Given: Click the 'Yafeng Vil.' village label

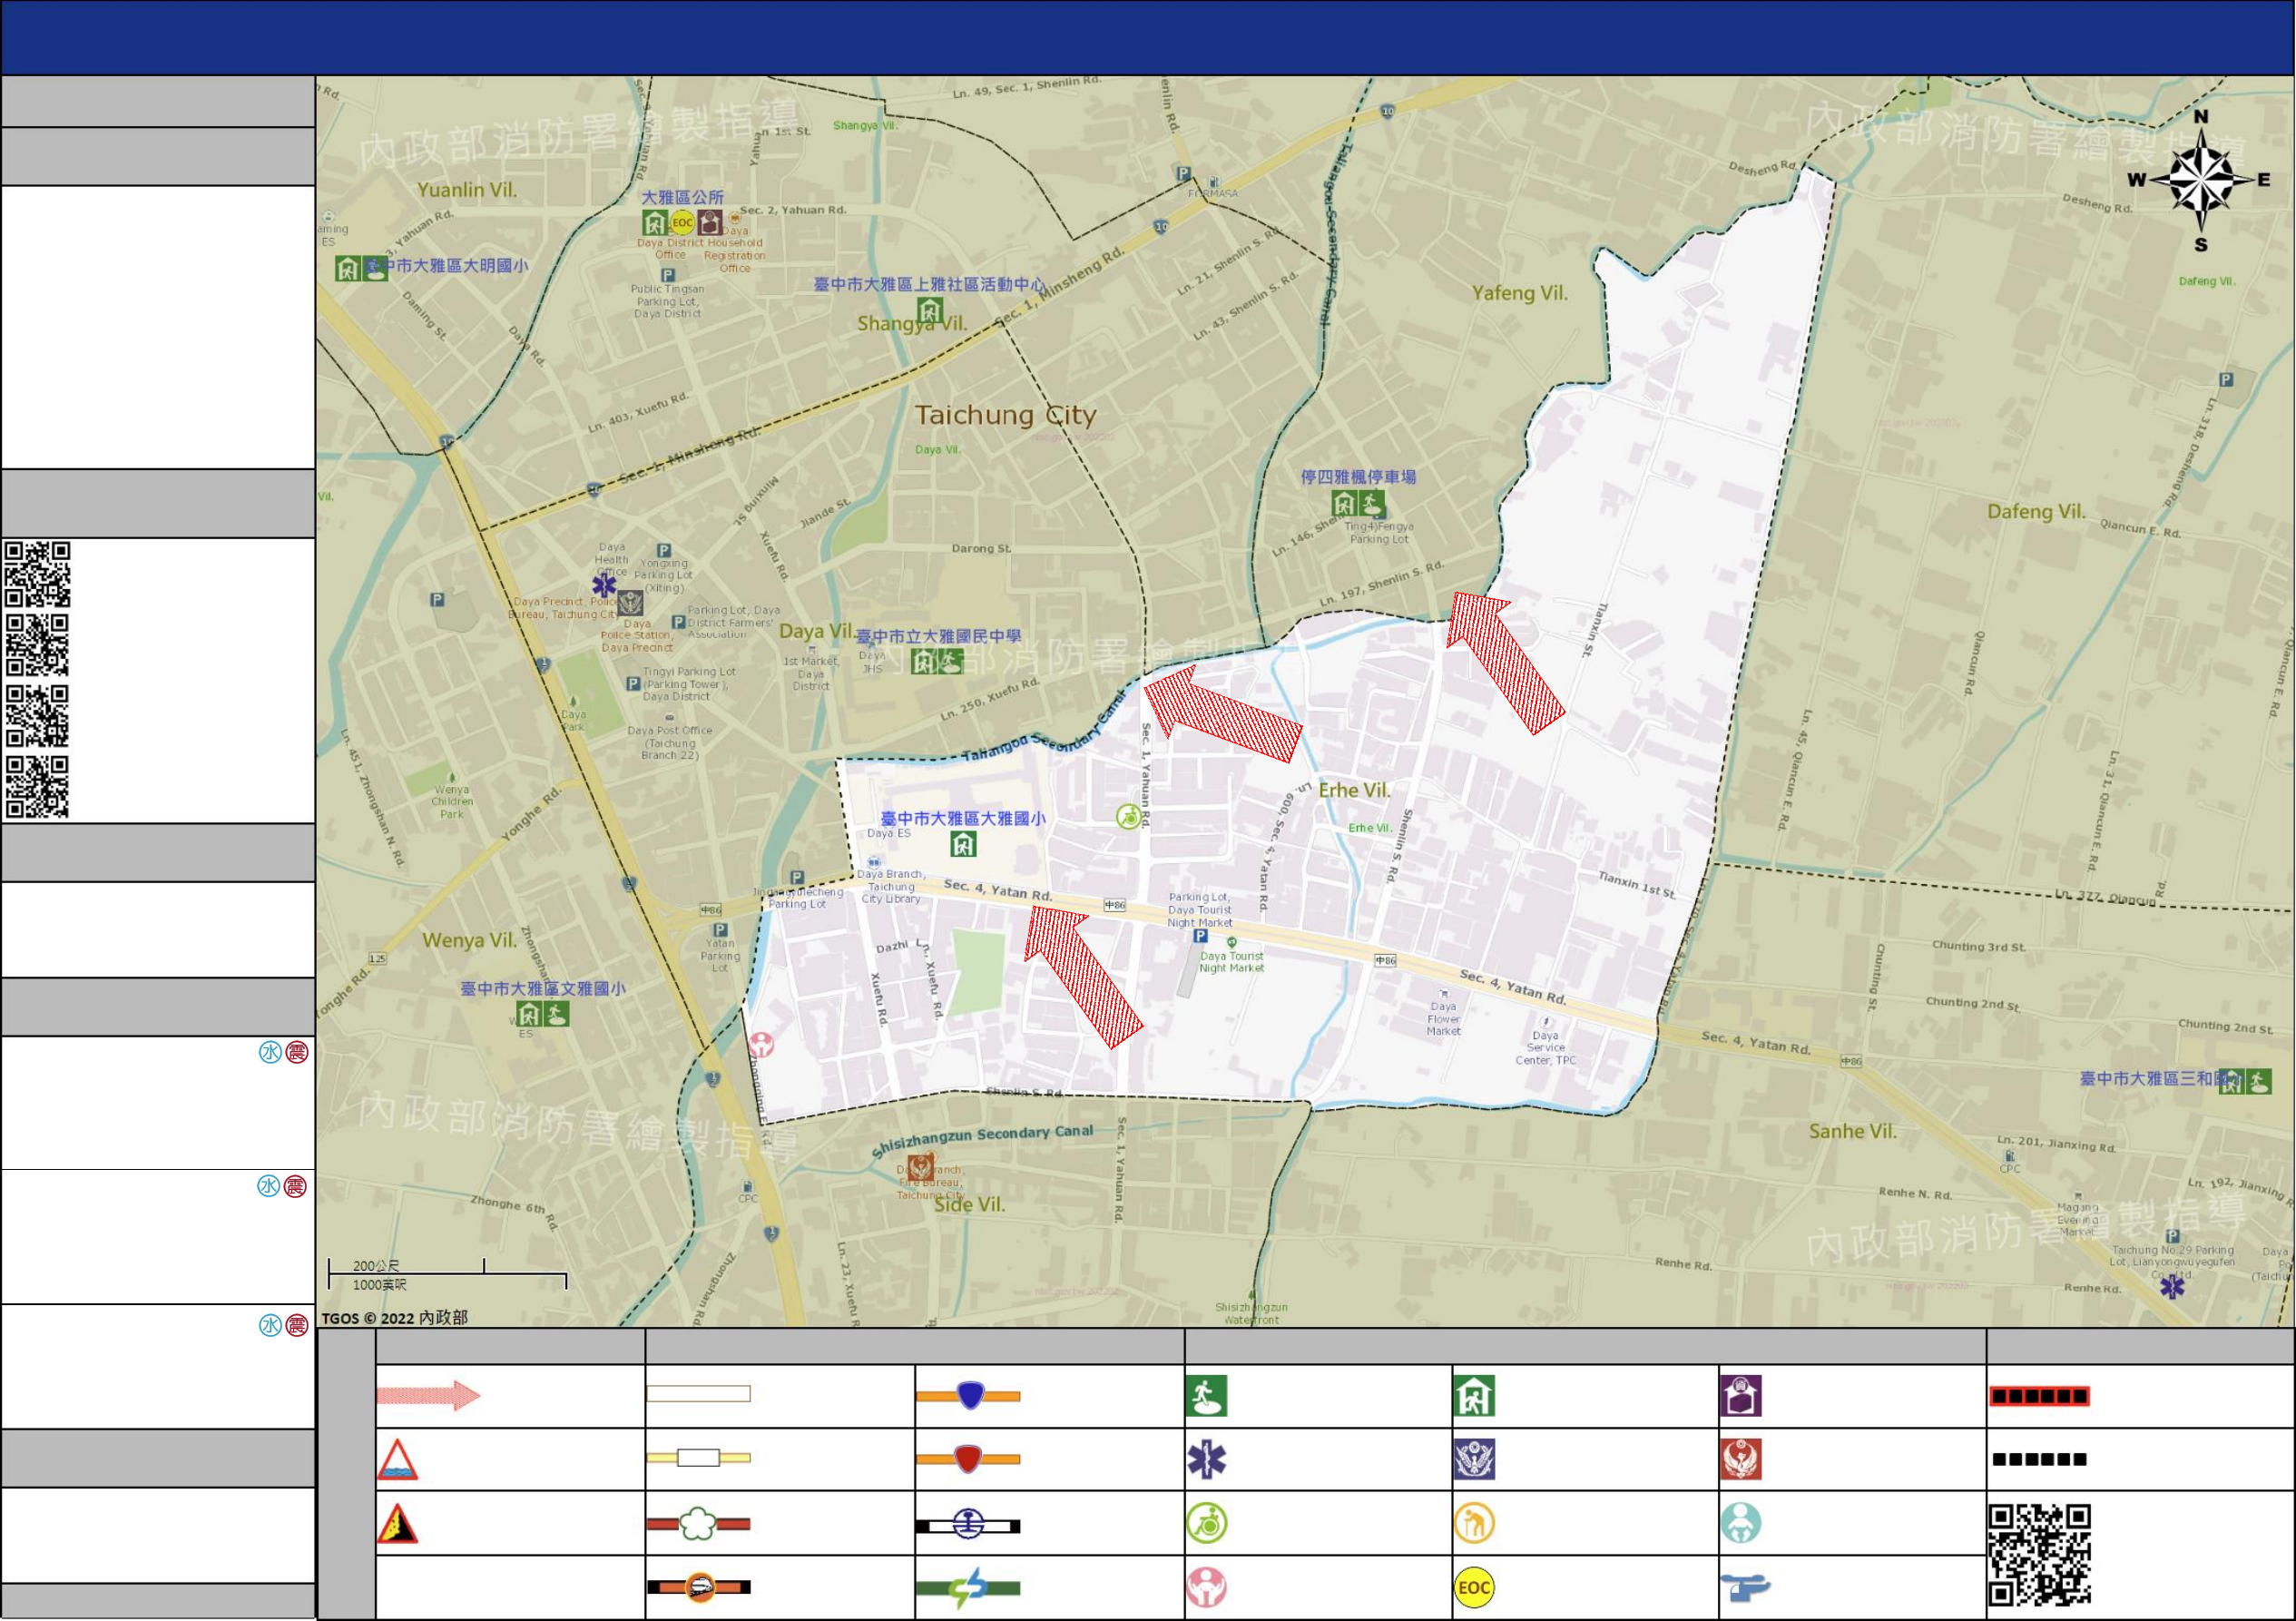Looking at the screenshot, I should point(1519,293).
